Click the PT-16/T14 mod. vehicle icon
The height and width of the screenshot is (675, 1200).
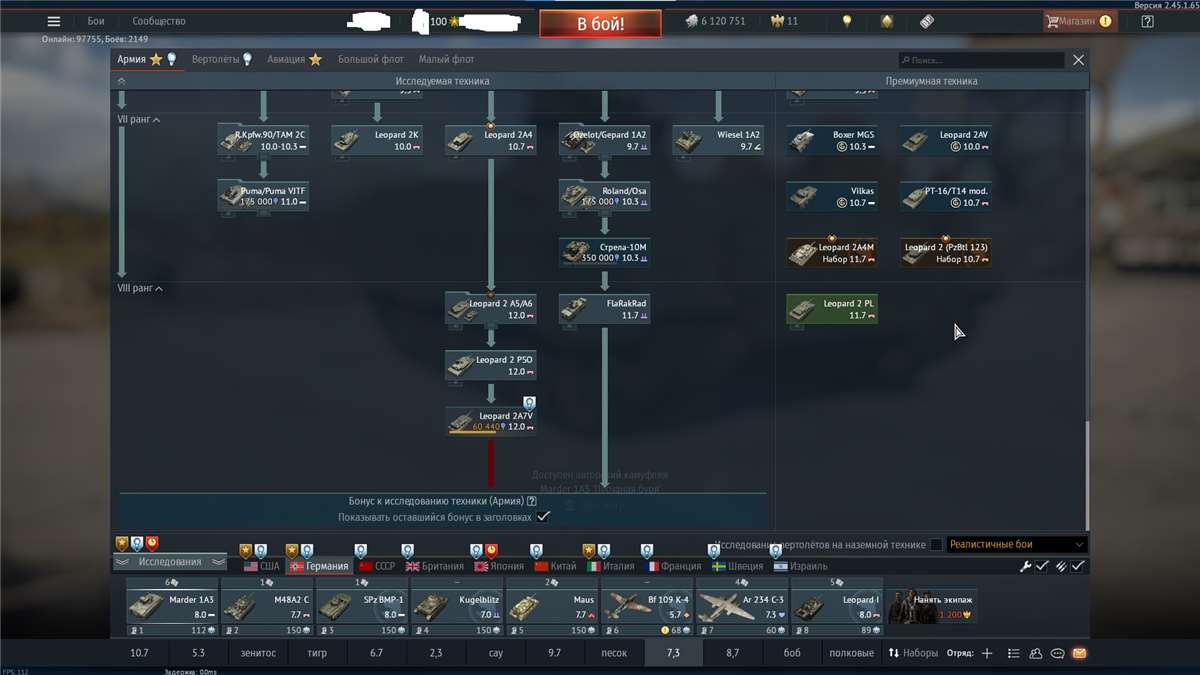pos(917,197)
